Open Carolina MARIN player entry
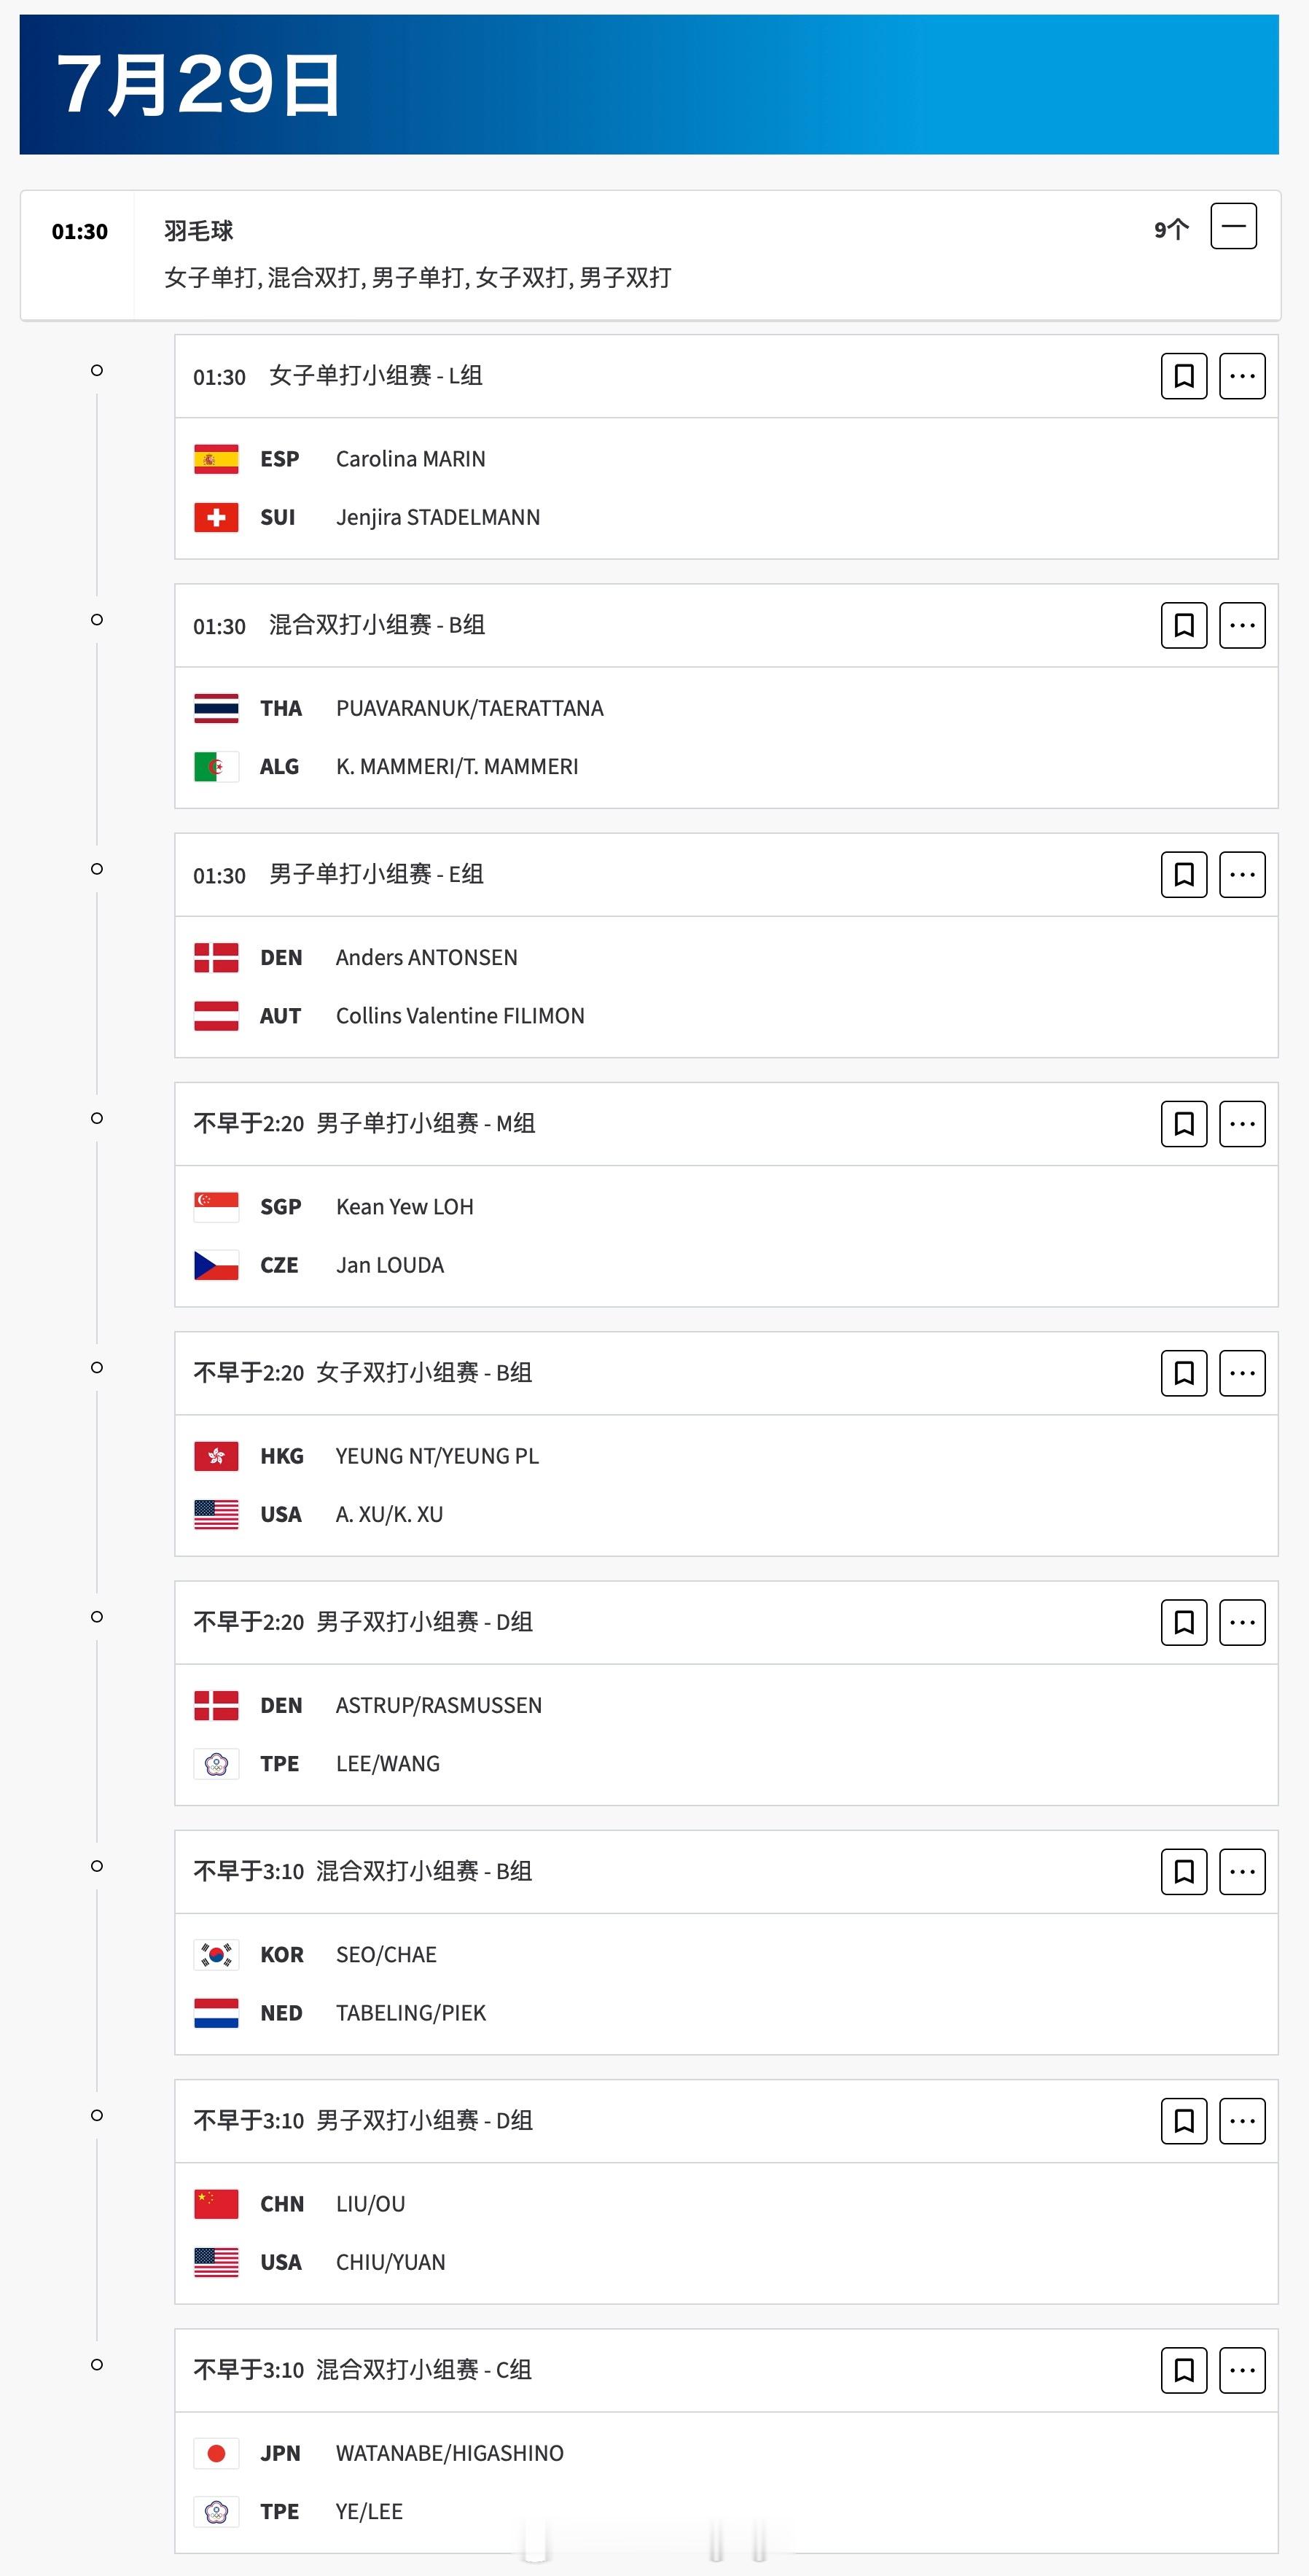 point(410,459)
